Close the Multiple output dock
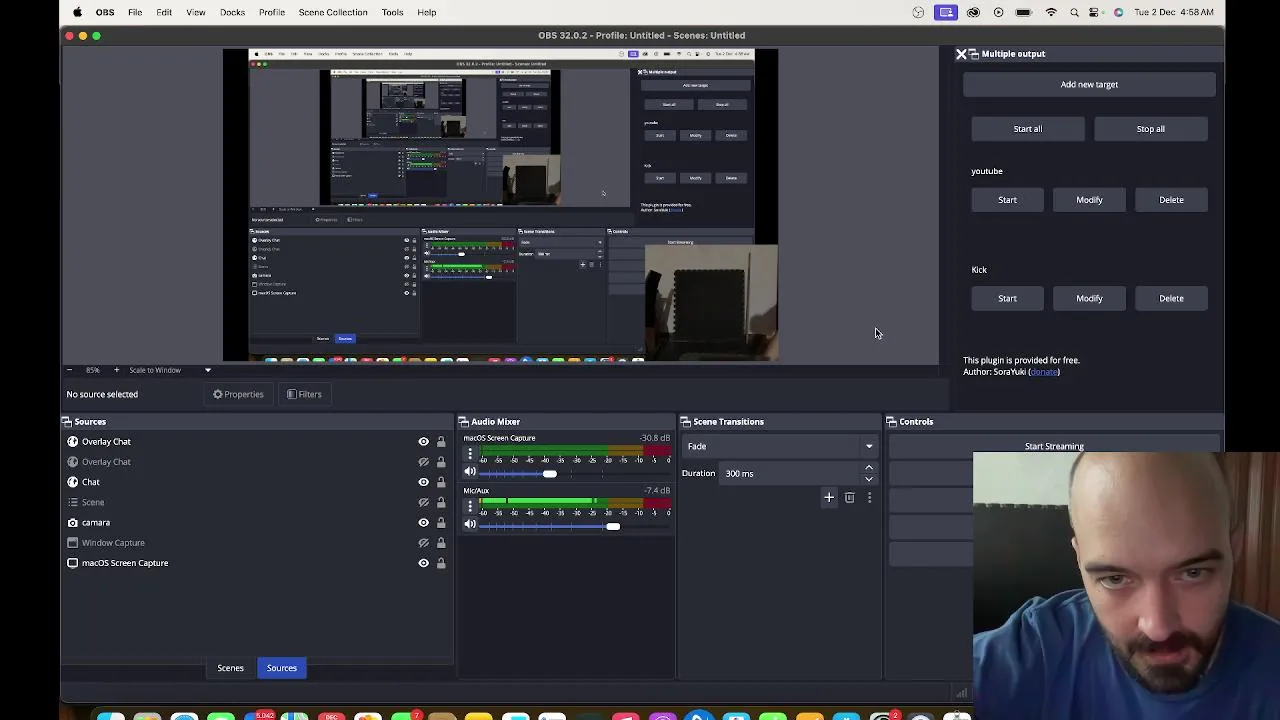 [961, 54]
